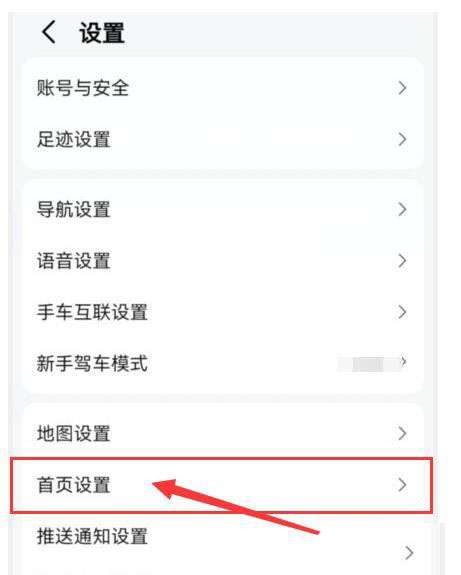
Task: Tap chevron below 推送通知设置 label
Action: click(409, 553)
